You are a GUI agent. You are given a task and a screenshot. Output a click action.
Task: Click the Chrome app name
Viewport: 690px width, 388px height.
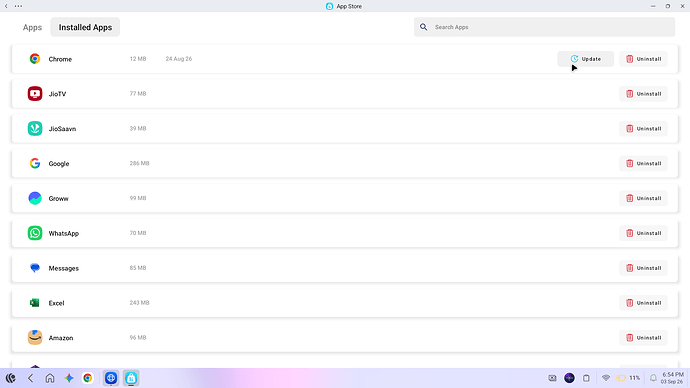60,59
